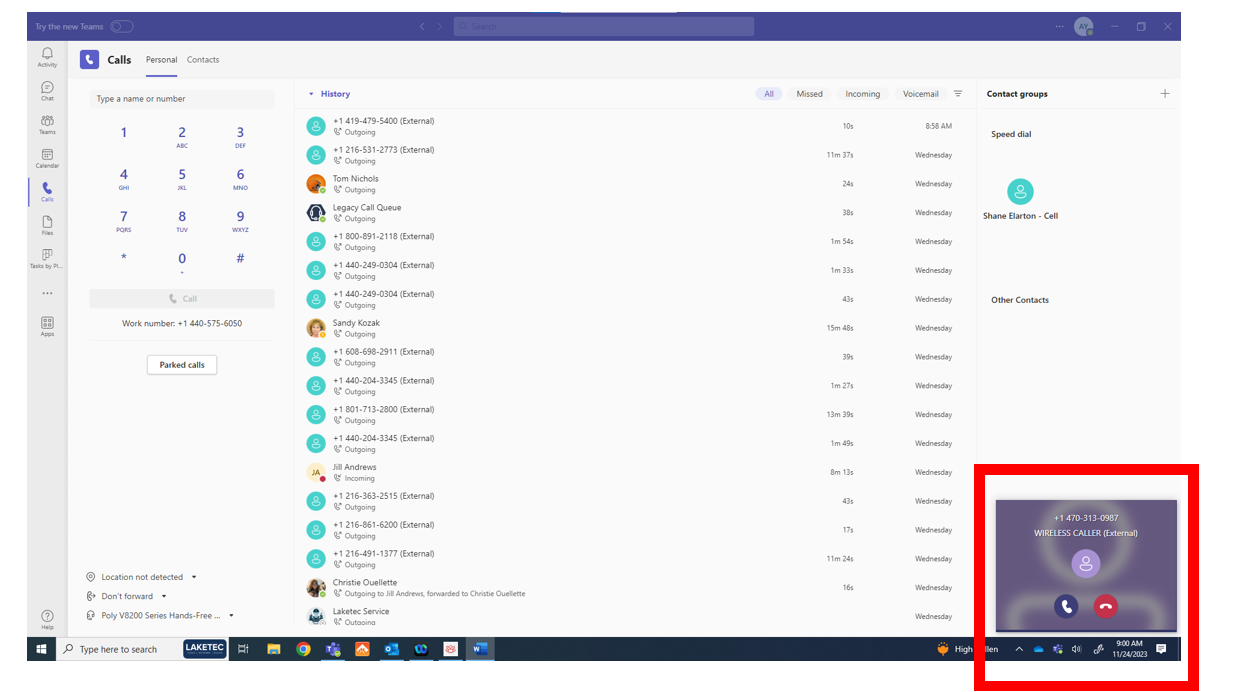Navigate forward with the title bar arrow
The height and width of the screenshot is (692, 1237).
pos(439,26)
